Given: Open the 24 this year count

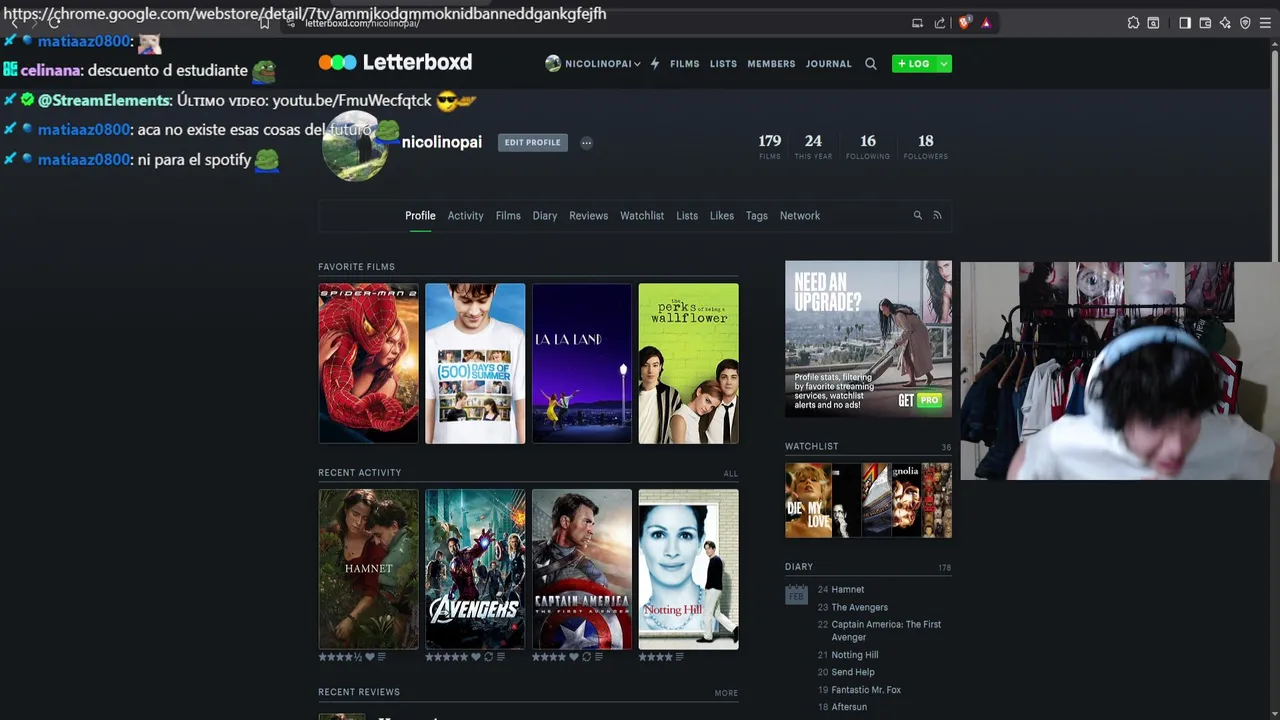Looking at the screenshot, I should click(813, 145).
